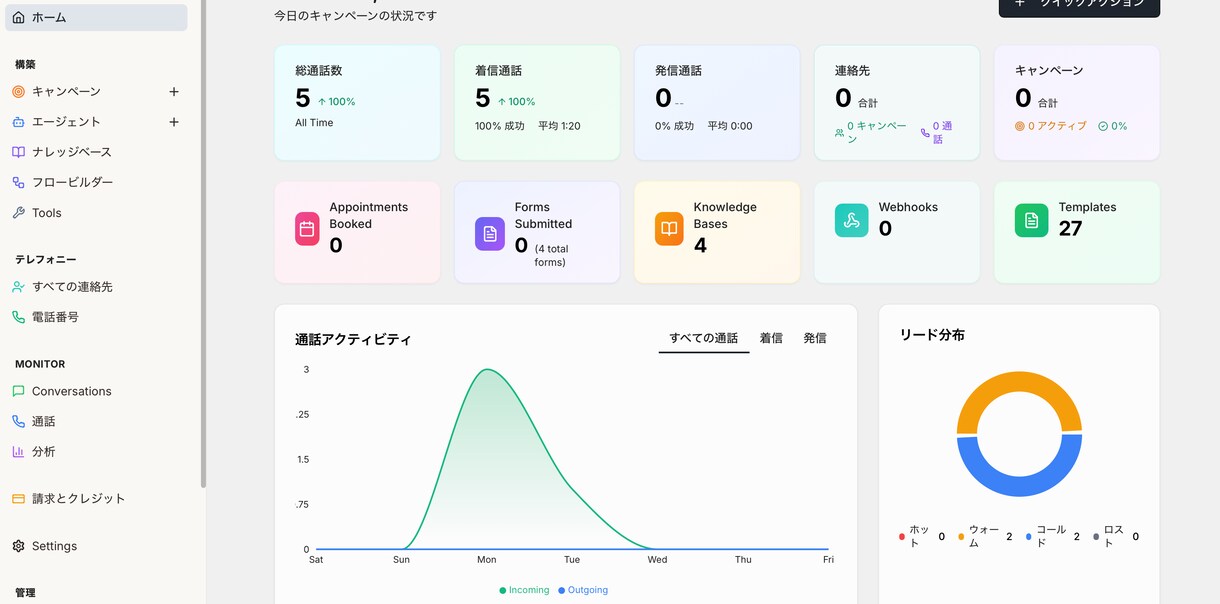Click the teal Webhooks icon
This screenshot has width=1220, height=604.
pyautogui.click(x=852, y=220)
